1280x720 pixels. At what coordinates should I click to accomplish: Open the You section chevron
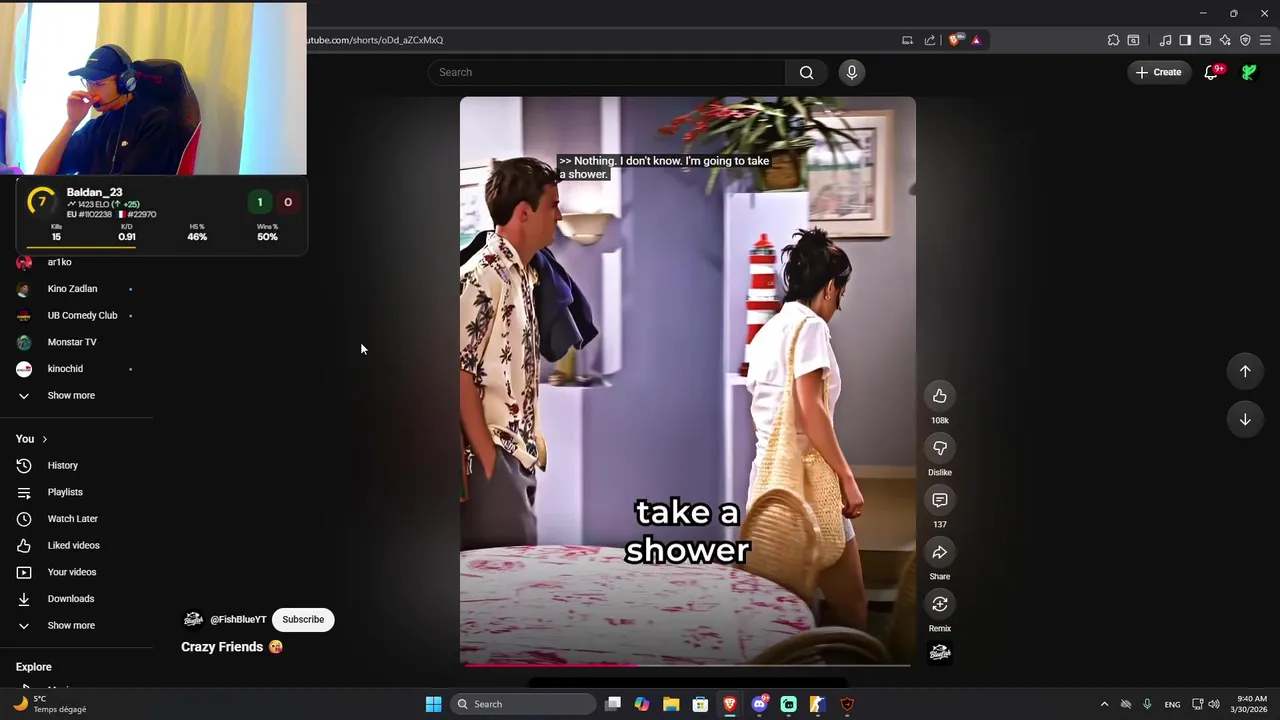pyautogui.click(x=44, y=439)
